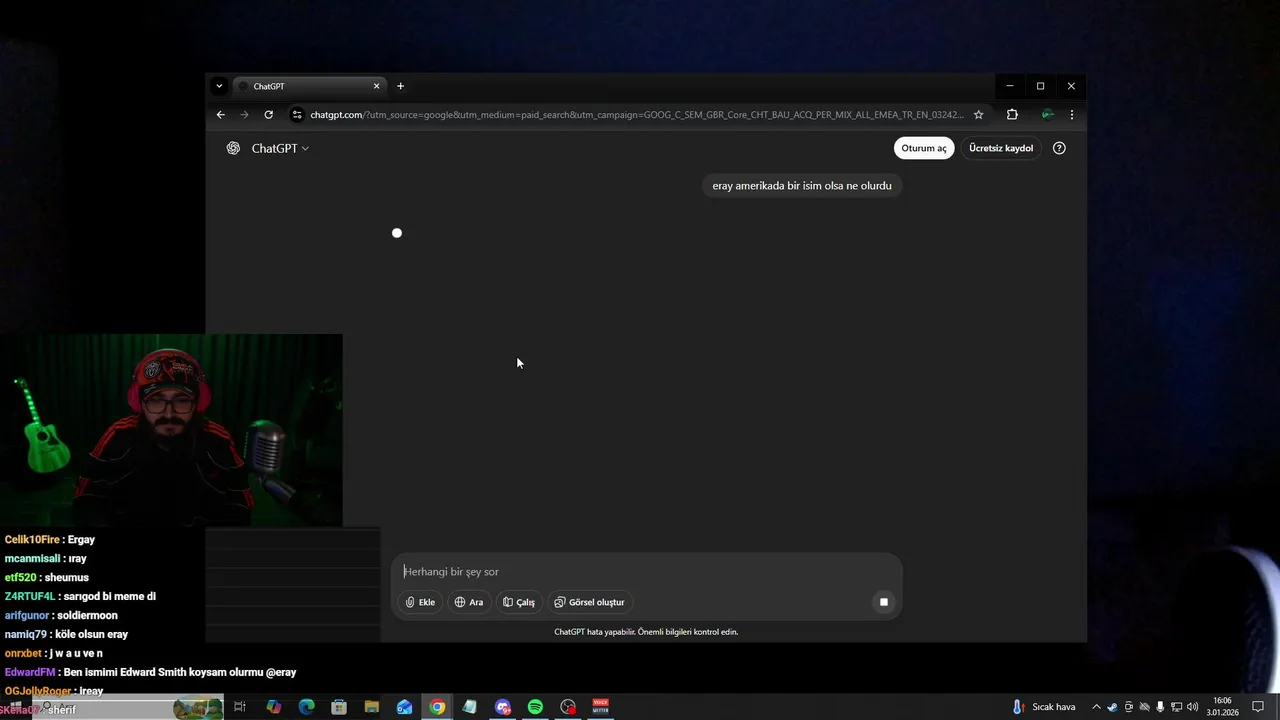Click the ChatGPT hata yapabilir disclaimer text
Image resolution: width=1280 pixels, height=720 pixels.
[646, 632]
